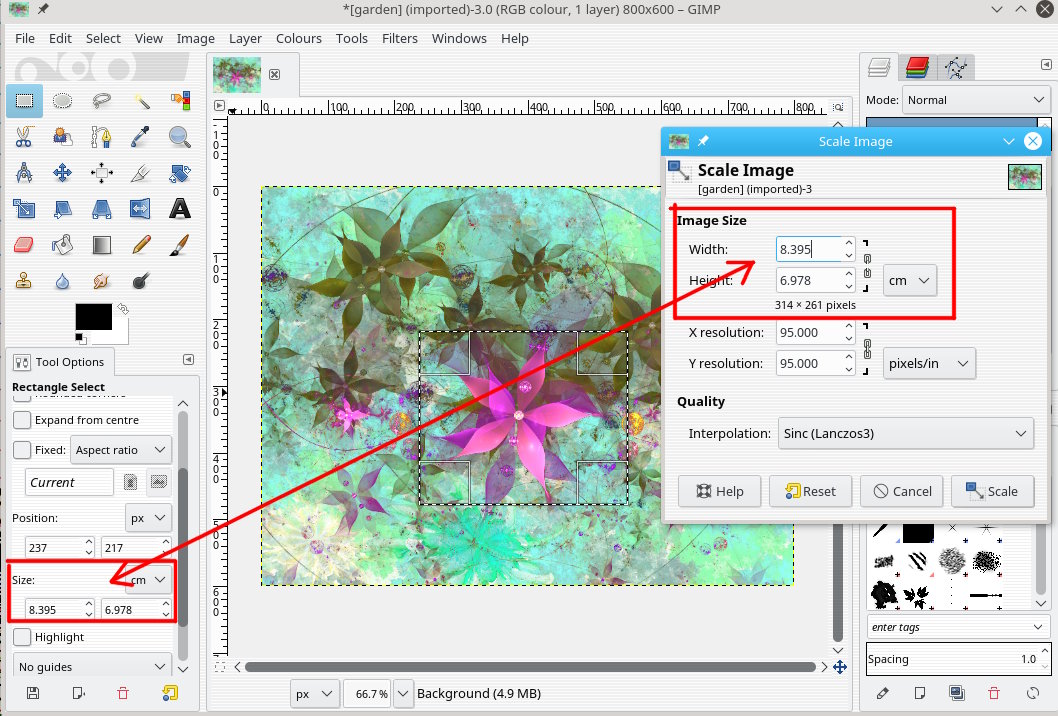Select the Perspective tool
The image size is (1058, 716).
[x=102, y=209]
